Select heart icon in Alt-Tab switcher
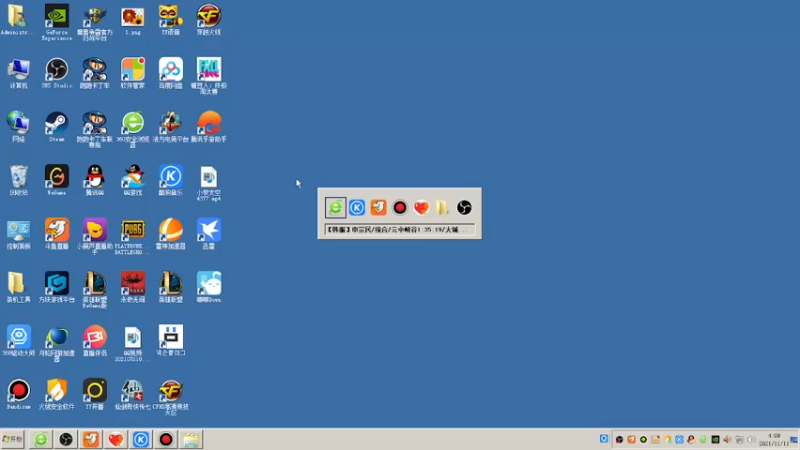Screen dimensions: 800x450 pyautogui.click(x=421, y=208)
